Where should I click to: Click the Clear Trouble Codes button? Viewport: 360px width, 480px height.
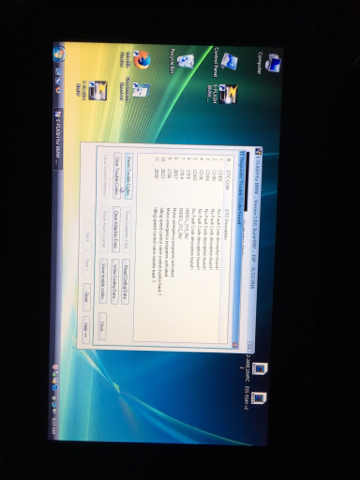pyautogui.click(x=117, y=176)
